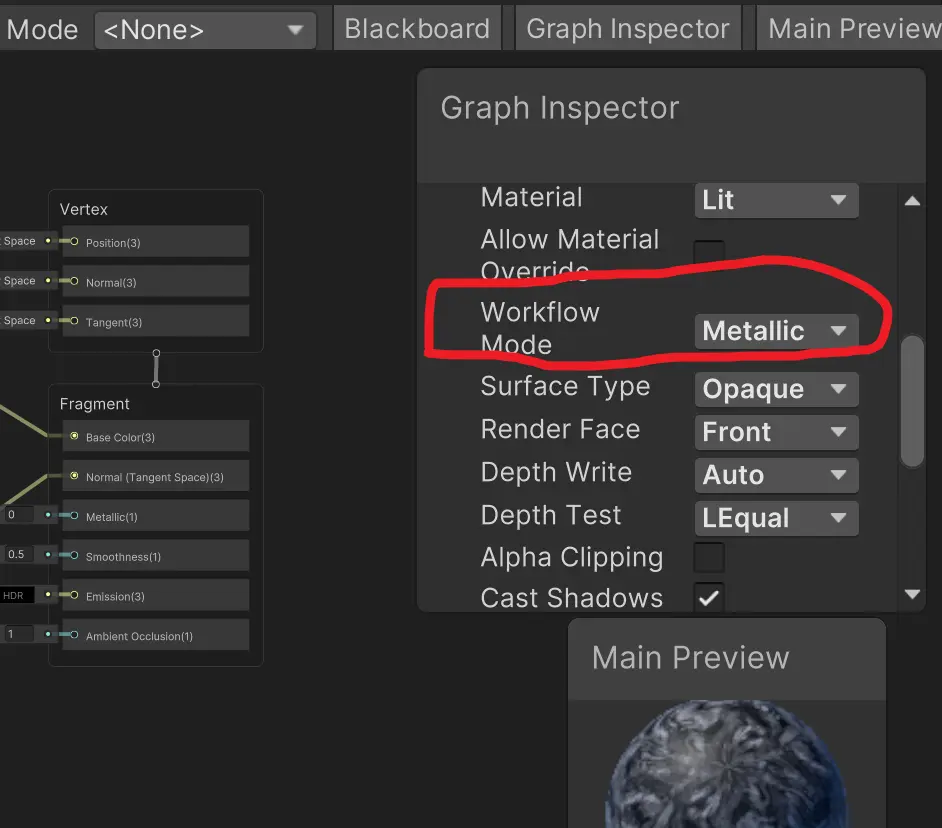
Task: Open the Render Face dropdown set to Front
Action: point(776,432)
